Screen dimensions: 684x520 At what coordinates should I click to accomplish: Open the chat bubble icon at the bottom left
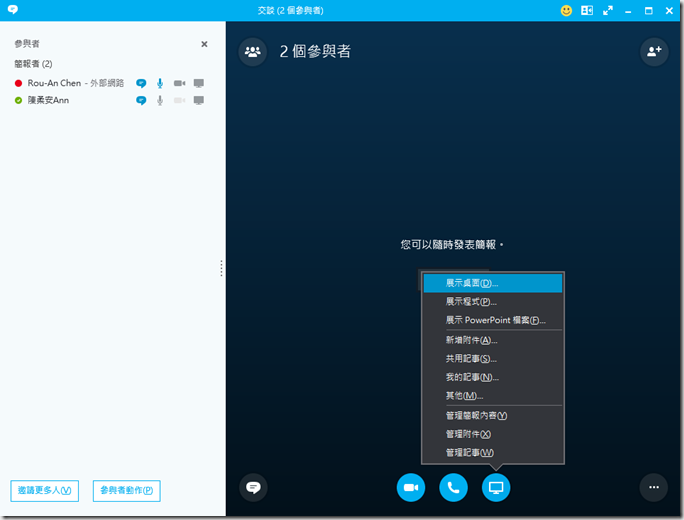[253, 487]
